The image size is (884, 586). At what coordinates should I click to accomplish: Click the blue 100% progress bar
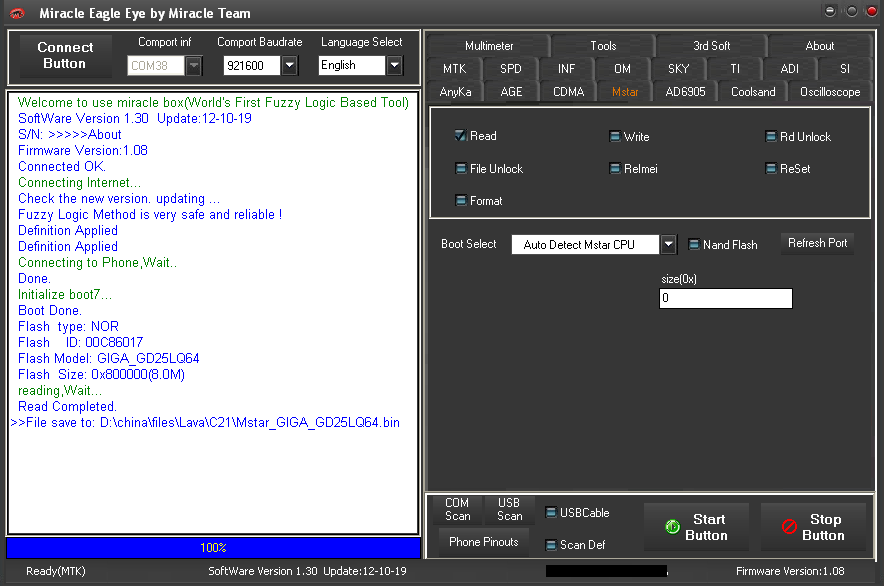click(x=213, y=548)
